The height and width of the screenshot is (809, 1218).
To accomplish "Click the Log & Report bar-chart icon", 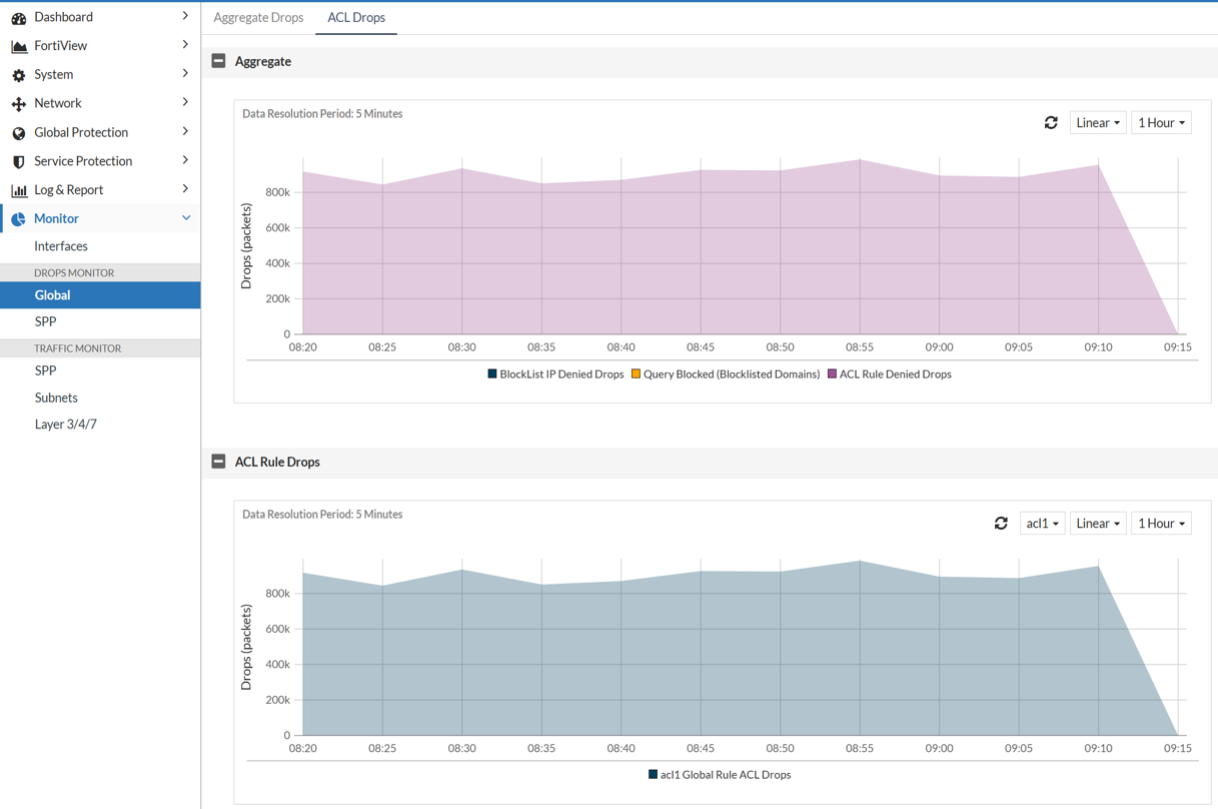I will 17,190.
